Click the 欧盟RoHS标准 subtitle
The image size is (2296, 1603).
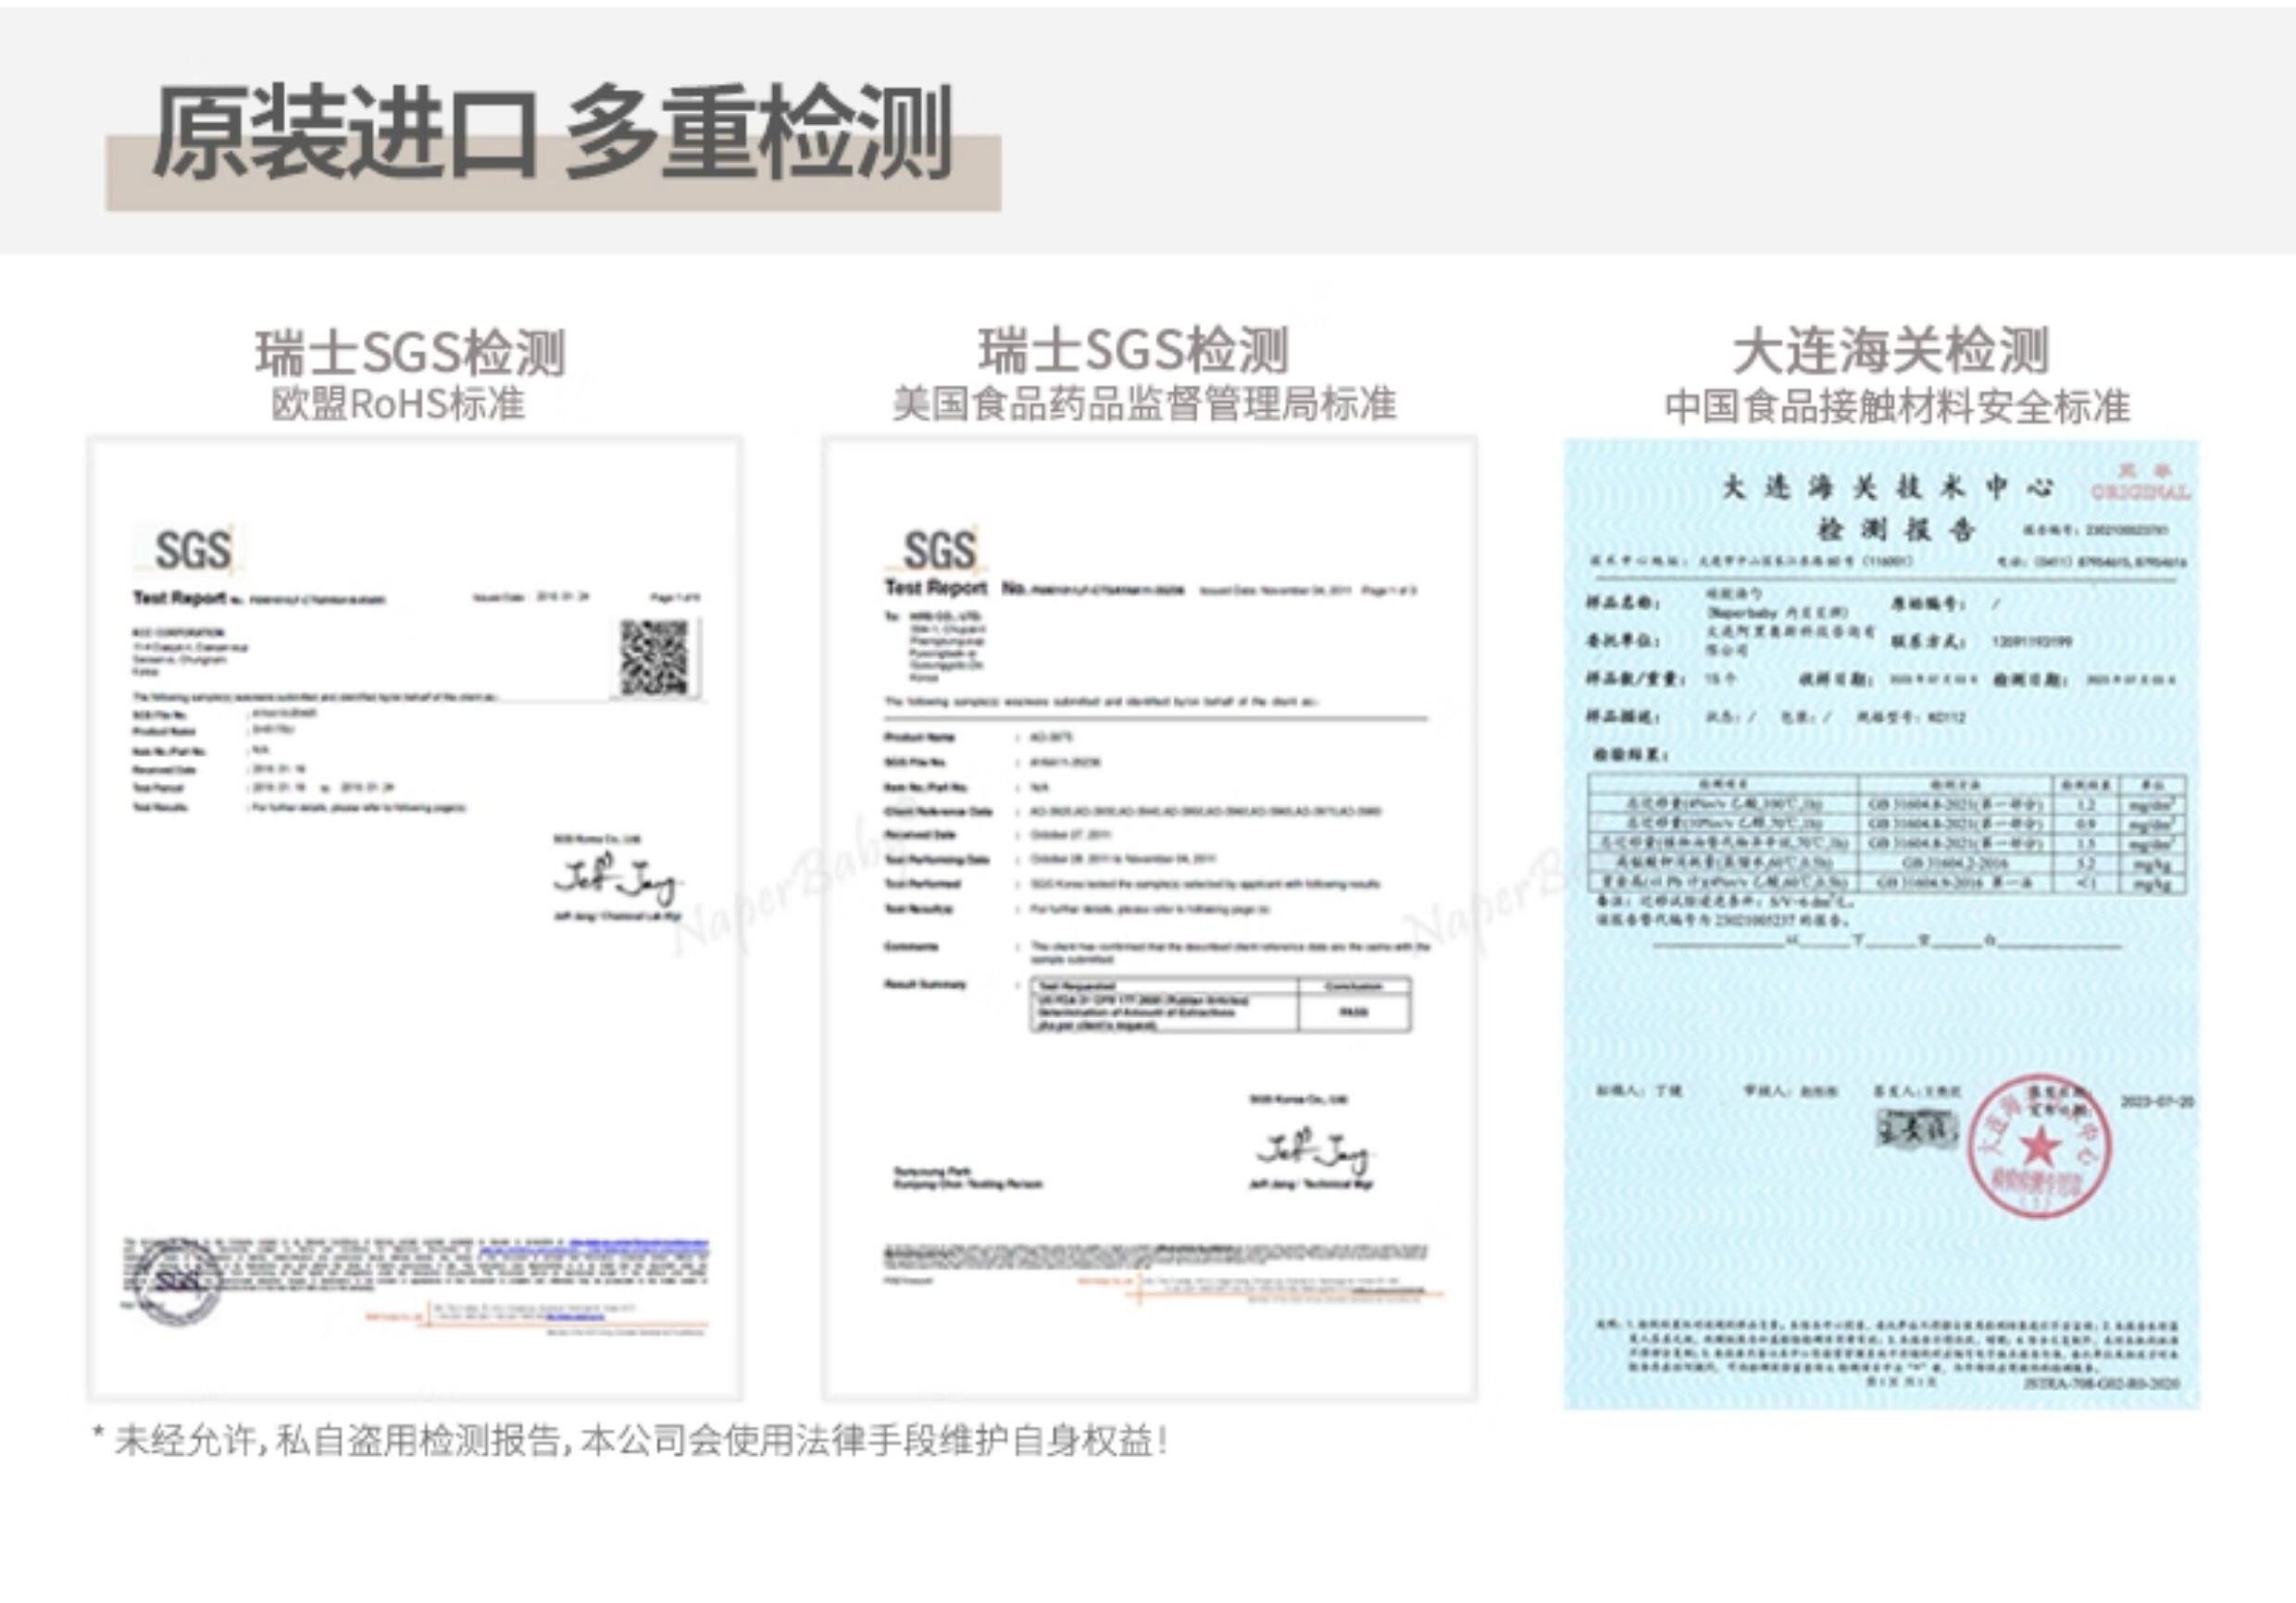pos(398,404)
